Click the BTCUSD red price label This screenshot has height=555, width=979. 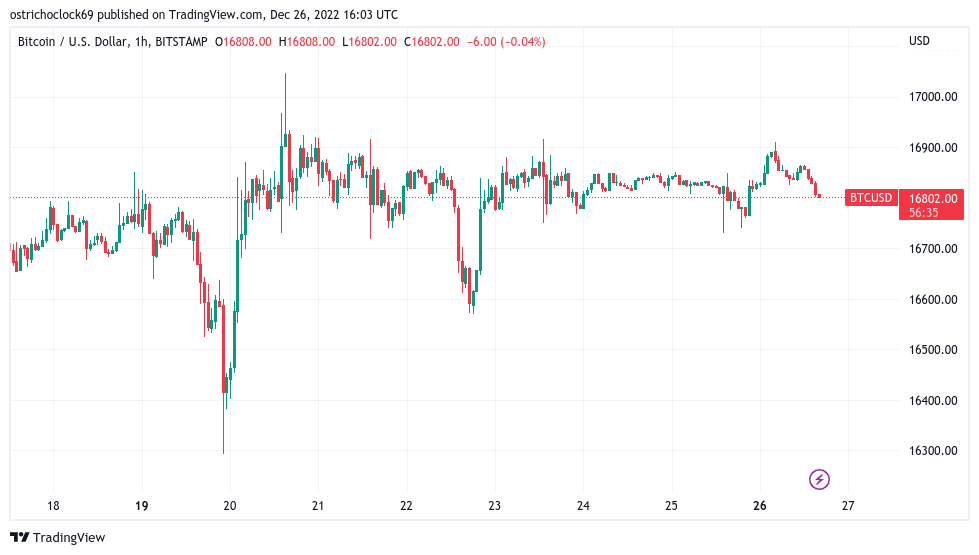[871, 198]
